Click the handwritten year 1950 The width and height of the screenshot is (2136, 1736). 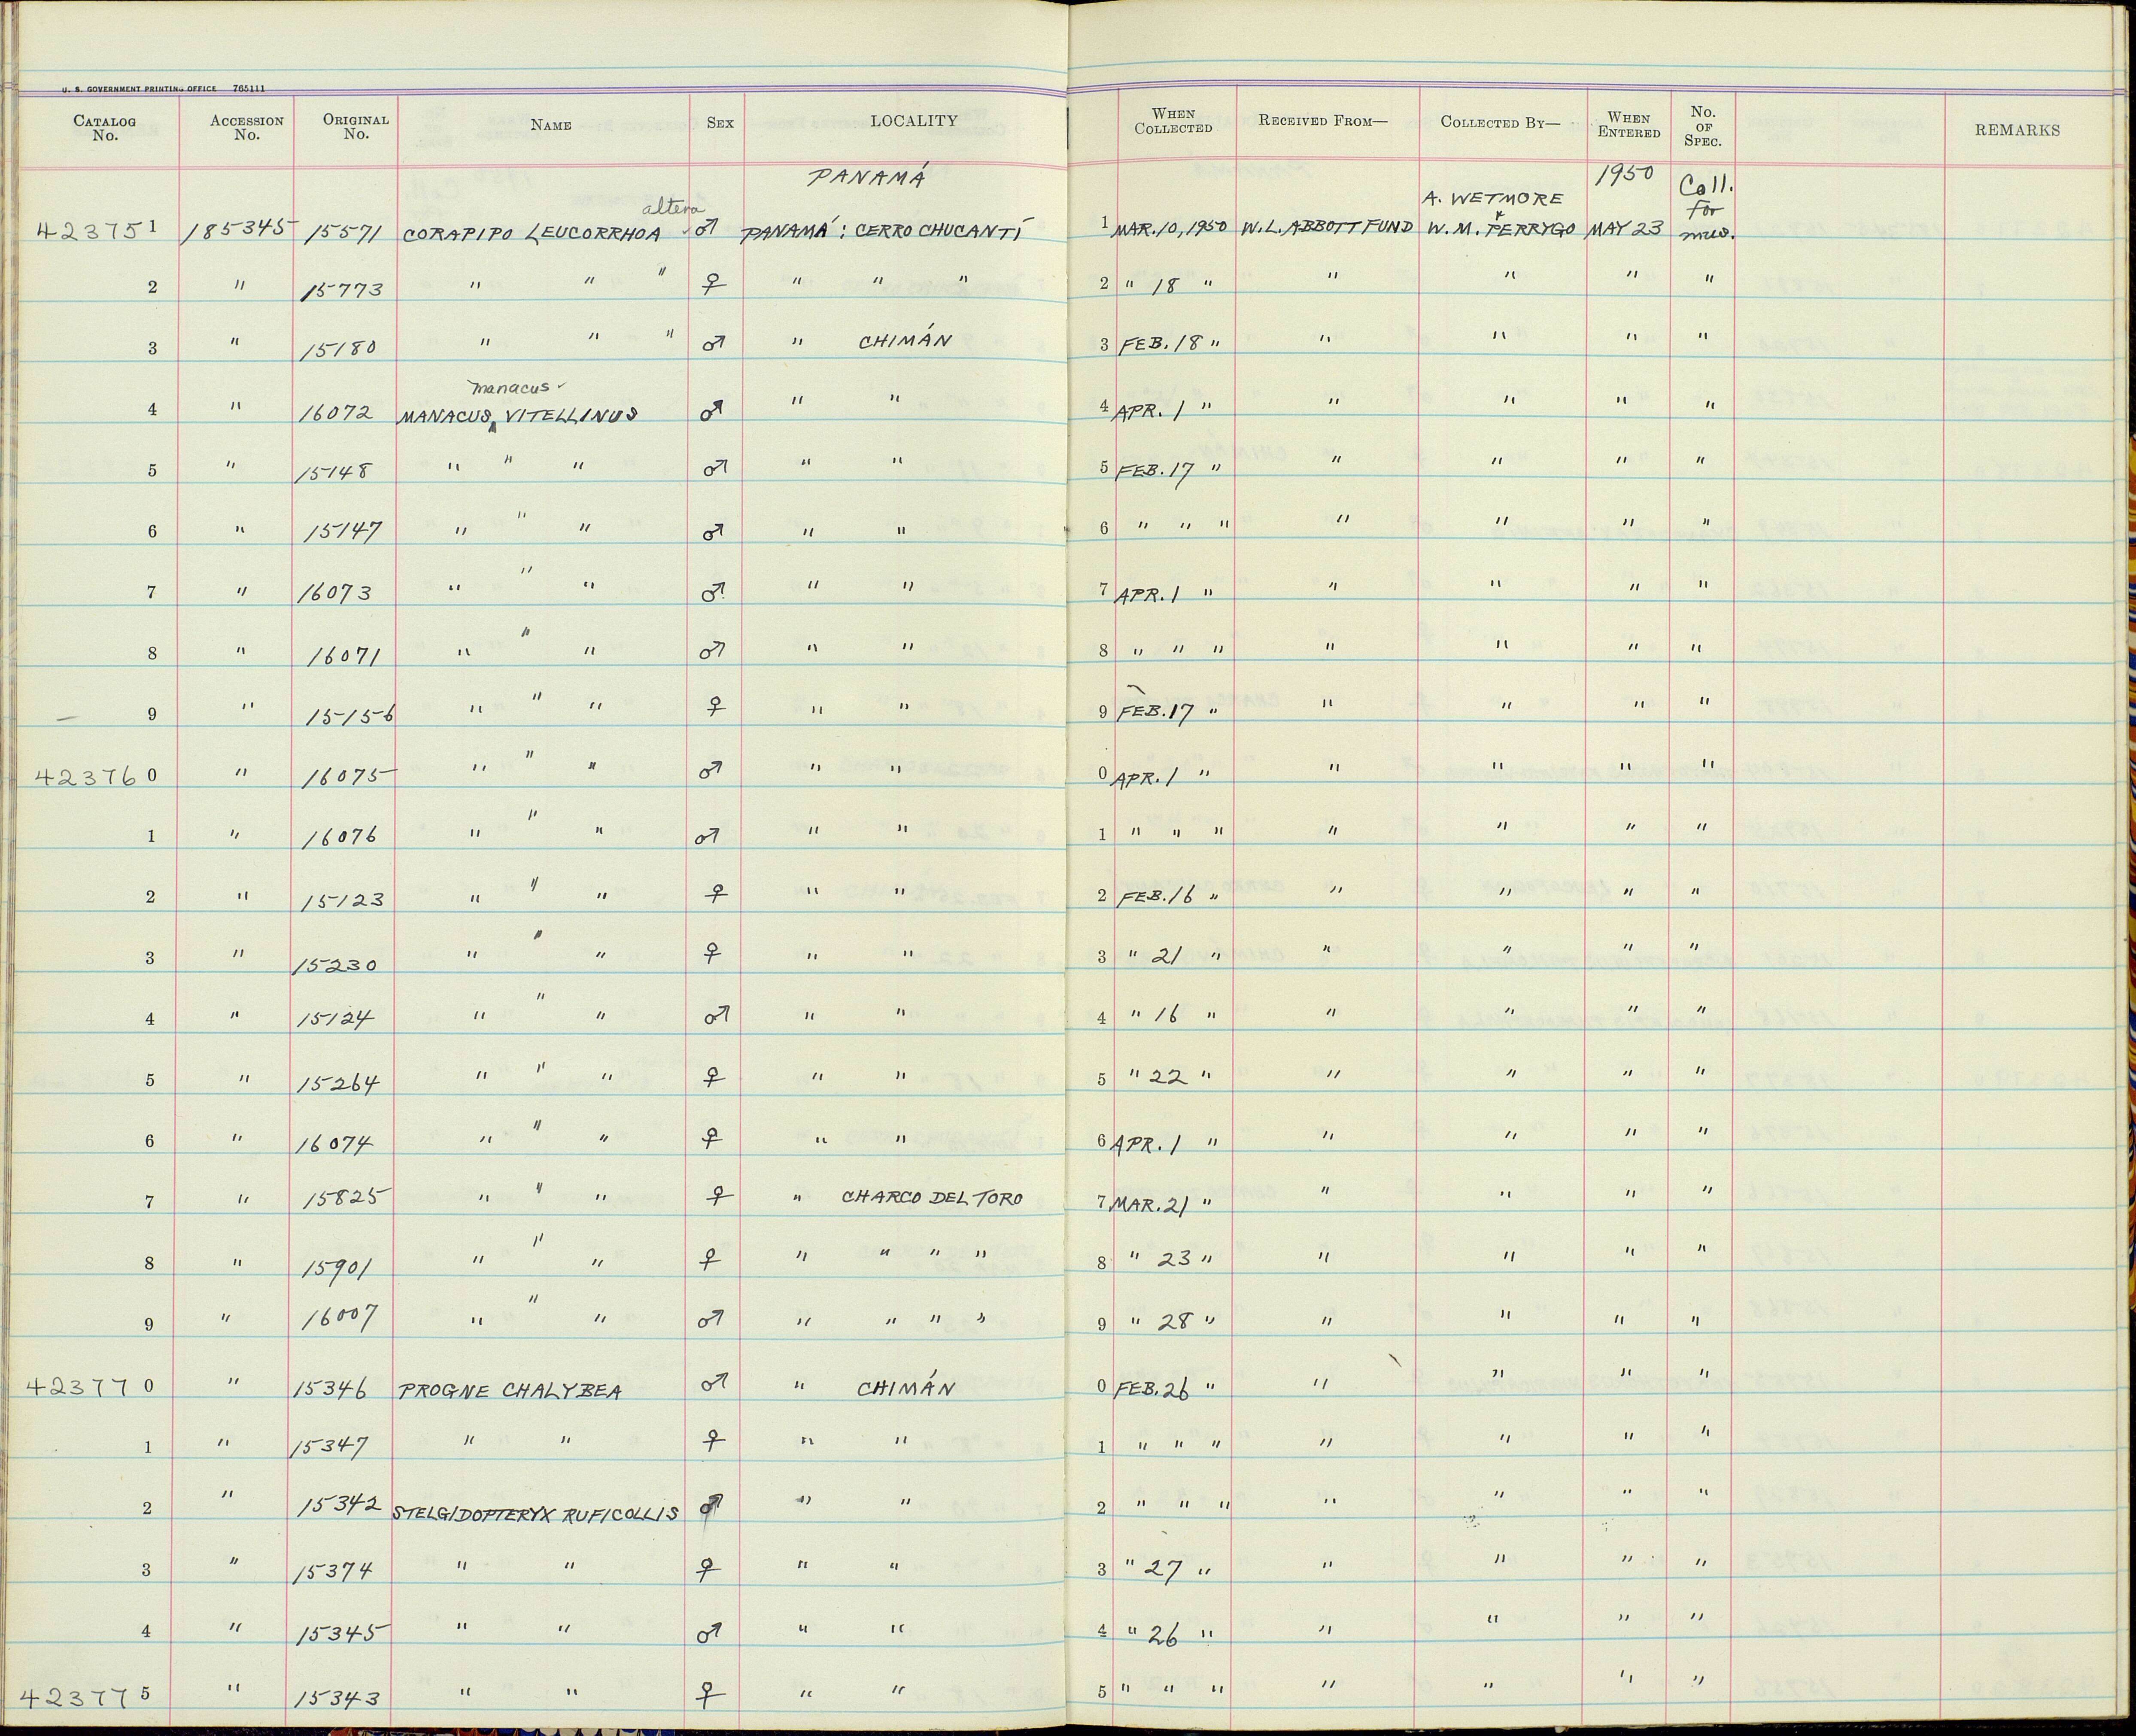[x=1626, y=175]
